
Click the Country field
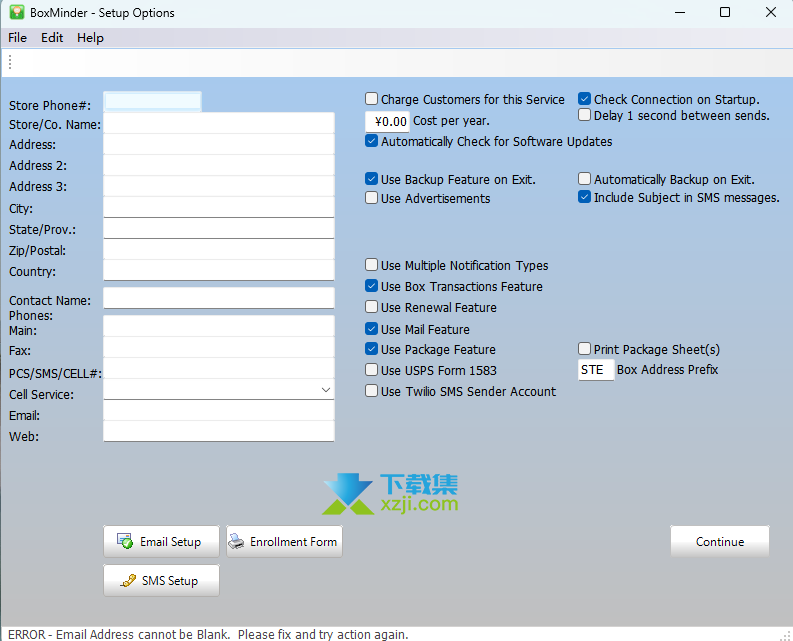pos(219,270)
